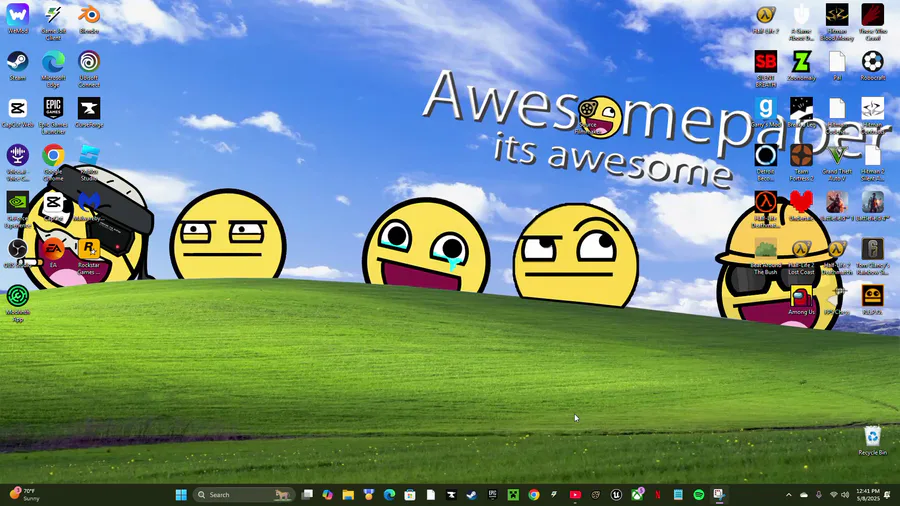Click the OneDrive cloud tray icon
The width and height of the screenshot is (900, 506).
point(804,495)
